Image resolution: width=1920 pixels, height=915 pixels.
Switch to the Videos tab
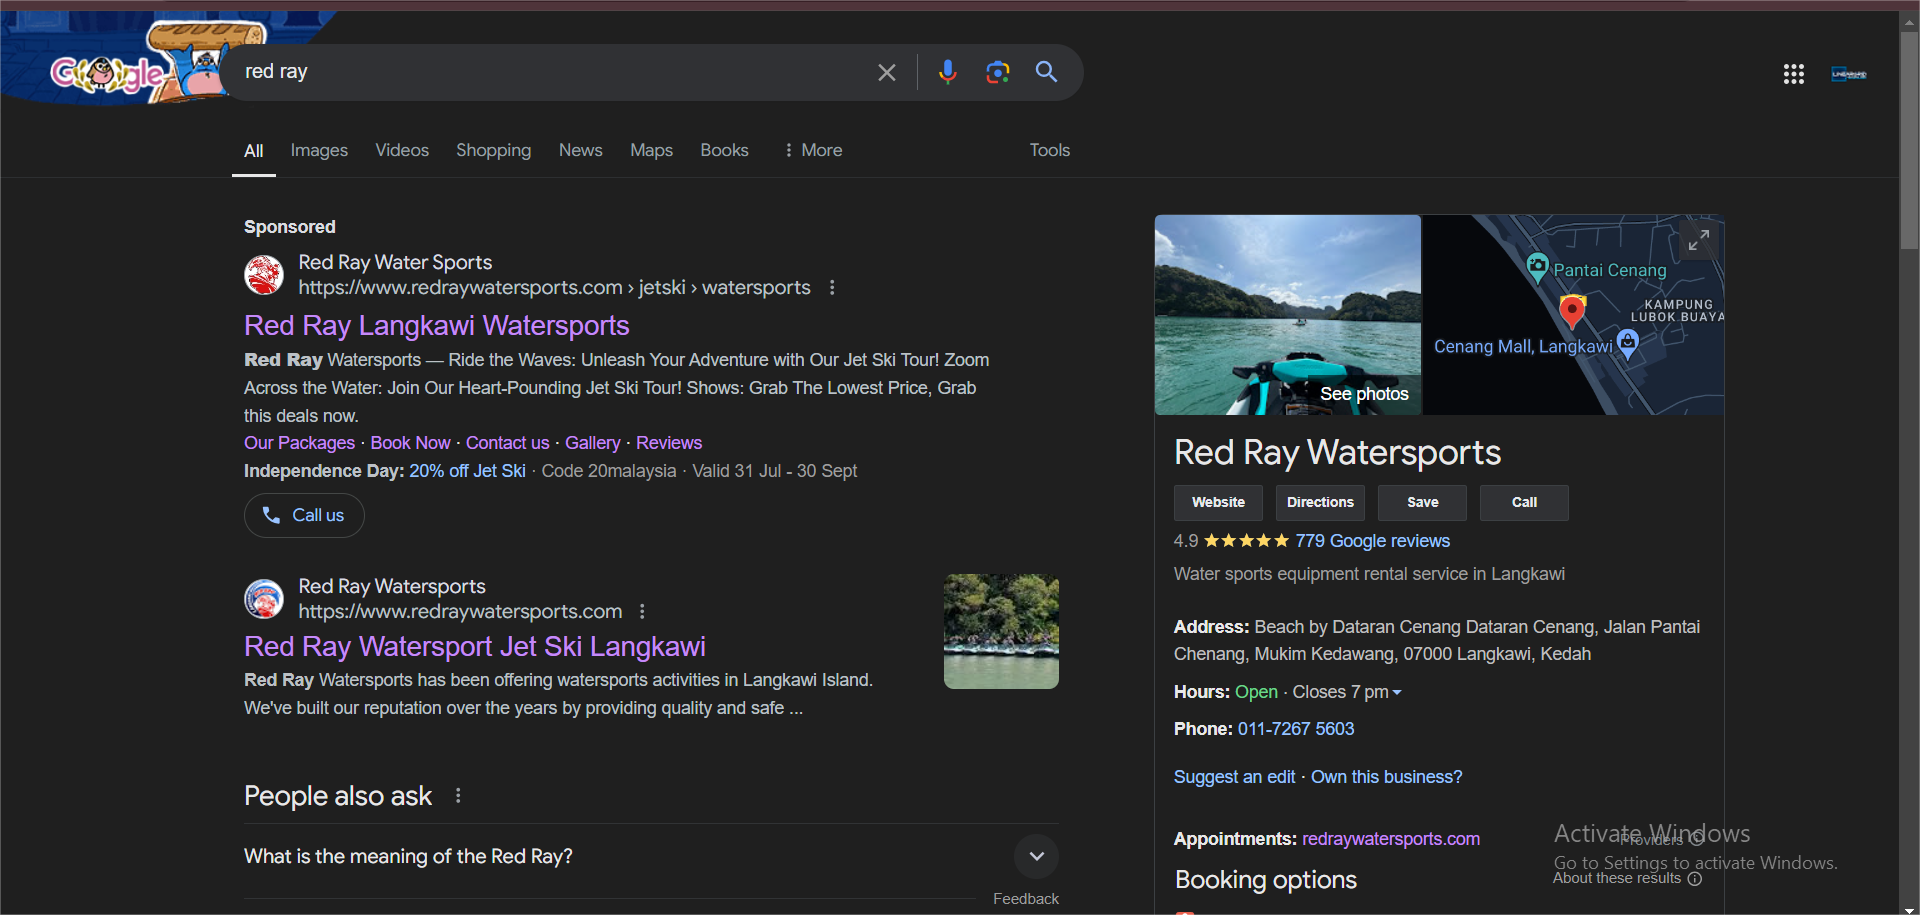(x=402, y=150)
